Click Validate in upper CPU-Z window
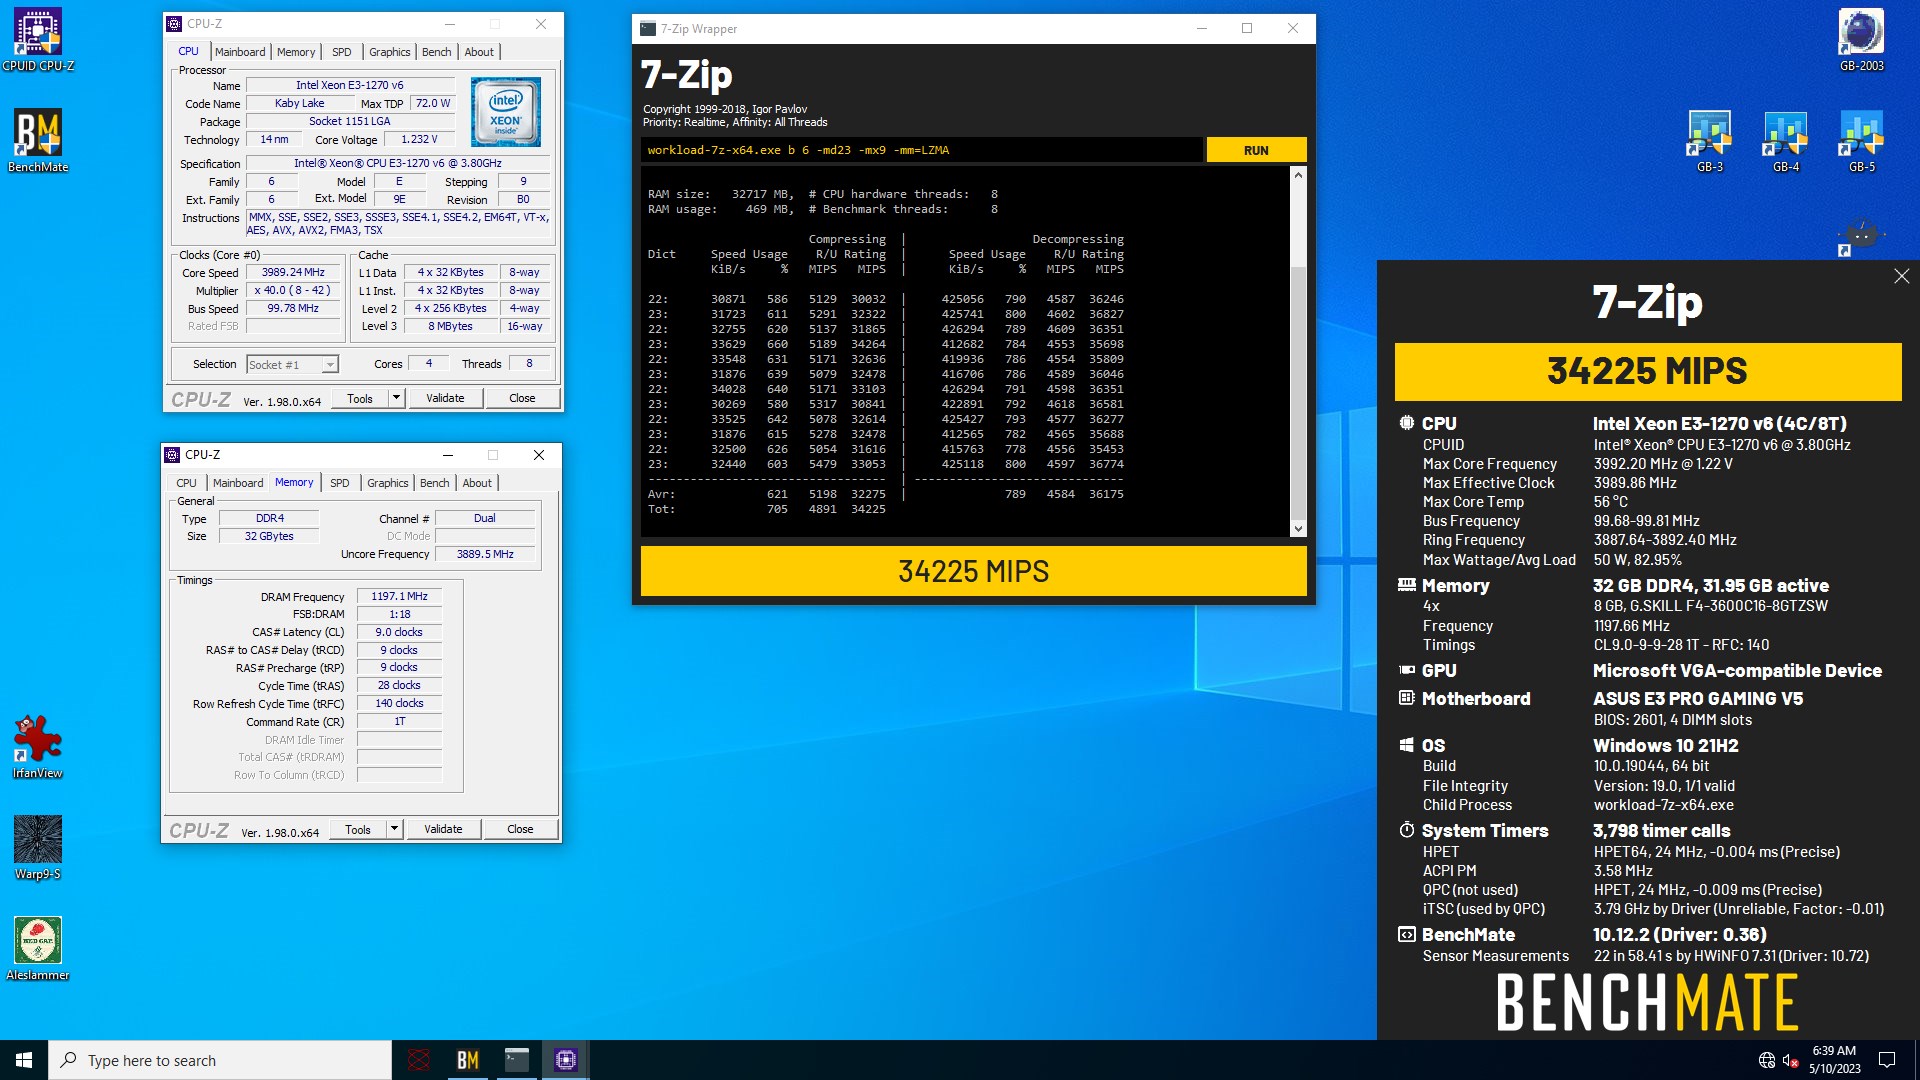 click(445, 398)
